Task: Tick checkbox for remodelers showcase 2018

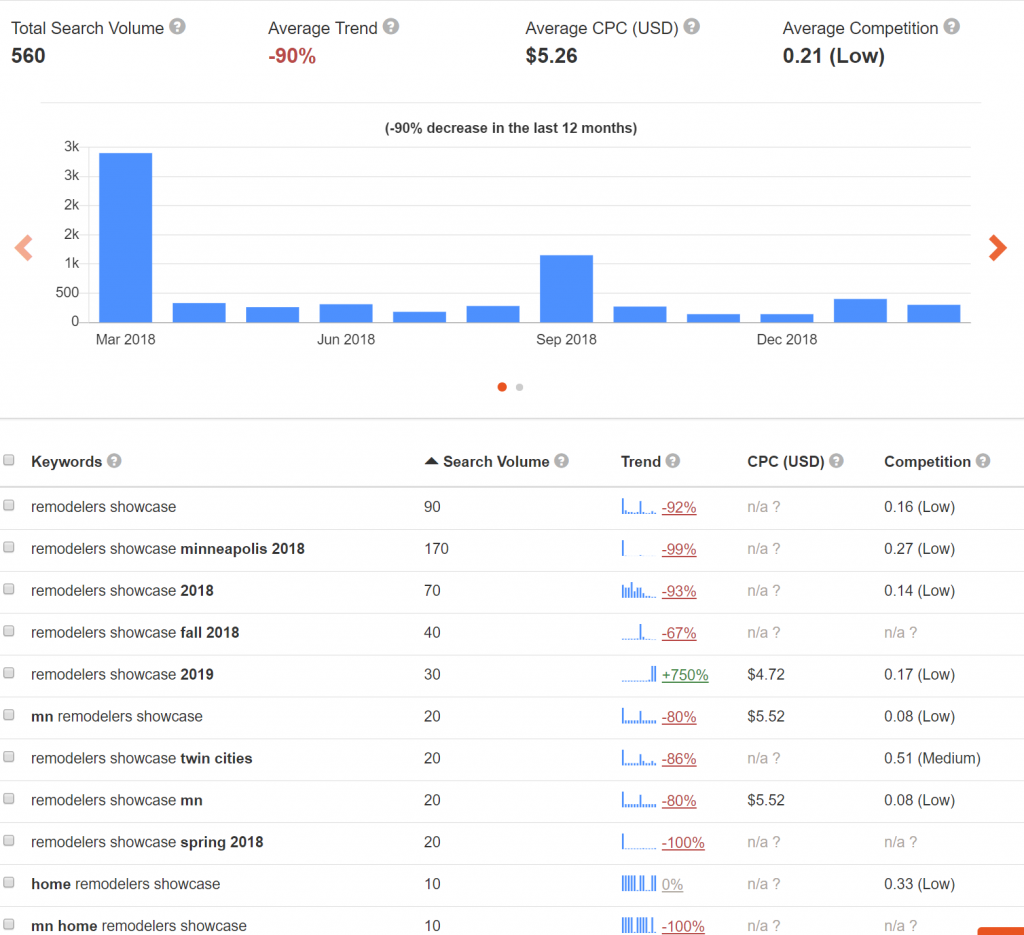Action: pos(9,589)
